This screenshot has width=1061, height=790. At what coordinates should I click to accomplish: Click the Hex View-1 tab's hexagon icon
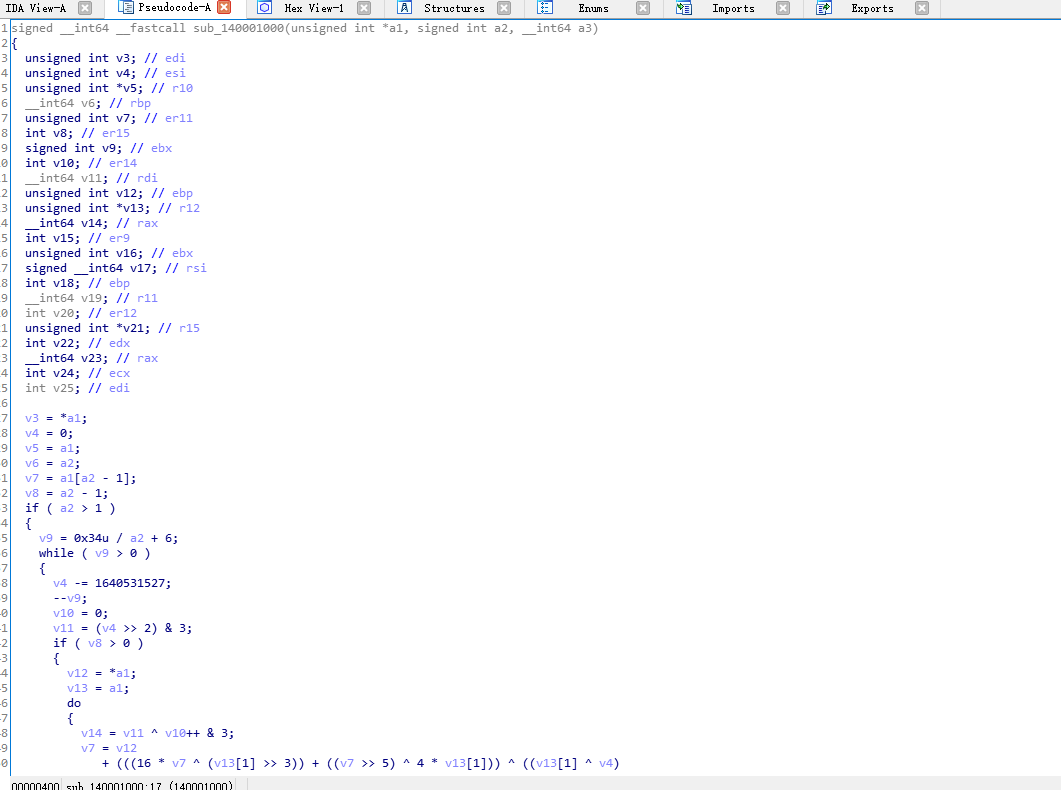[x=264, y=8]
